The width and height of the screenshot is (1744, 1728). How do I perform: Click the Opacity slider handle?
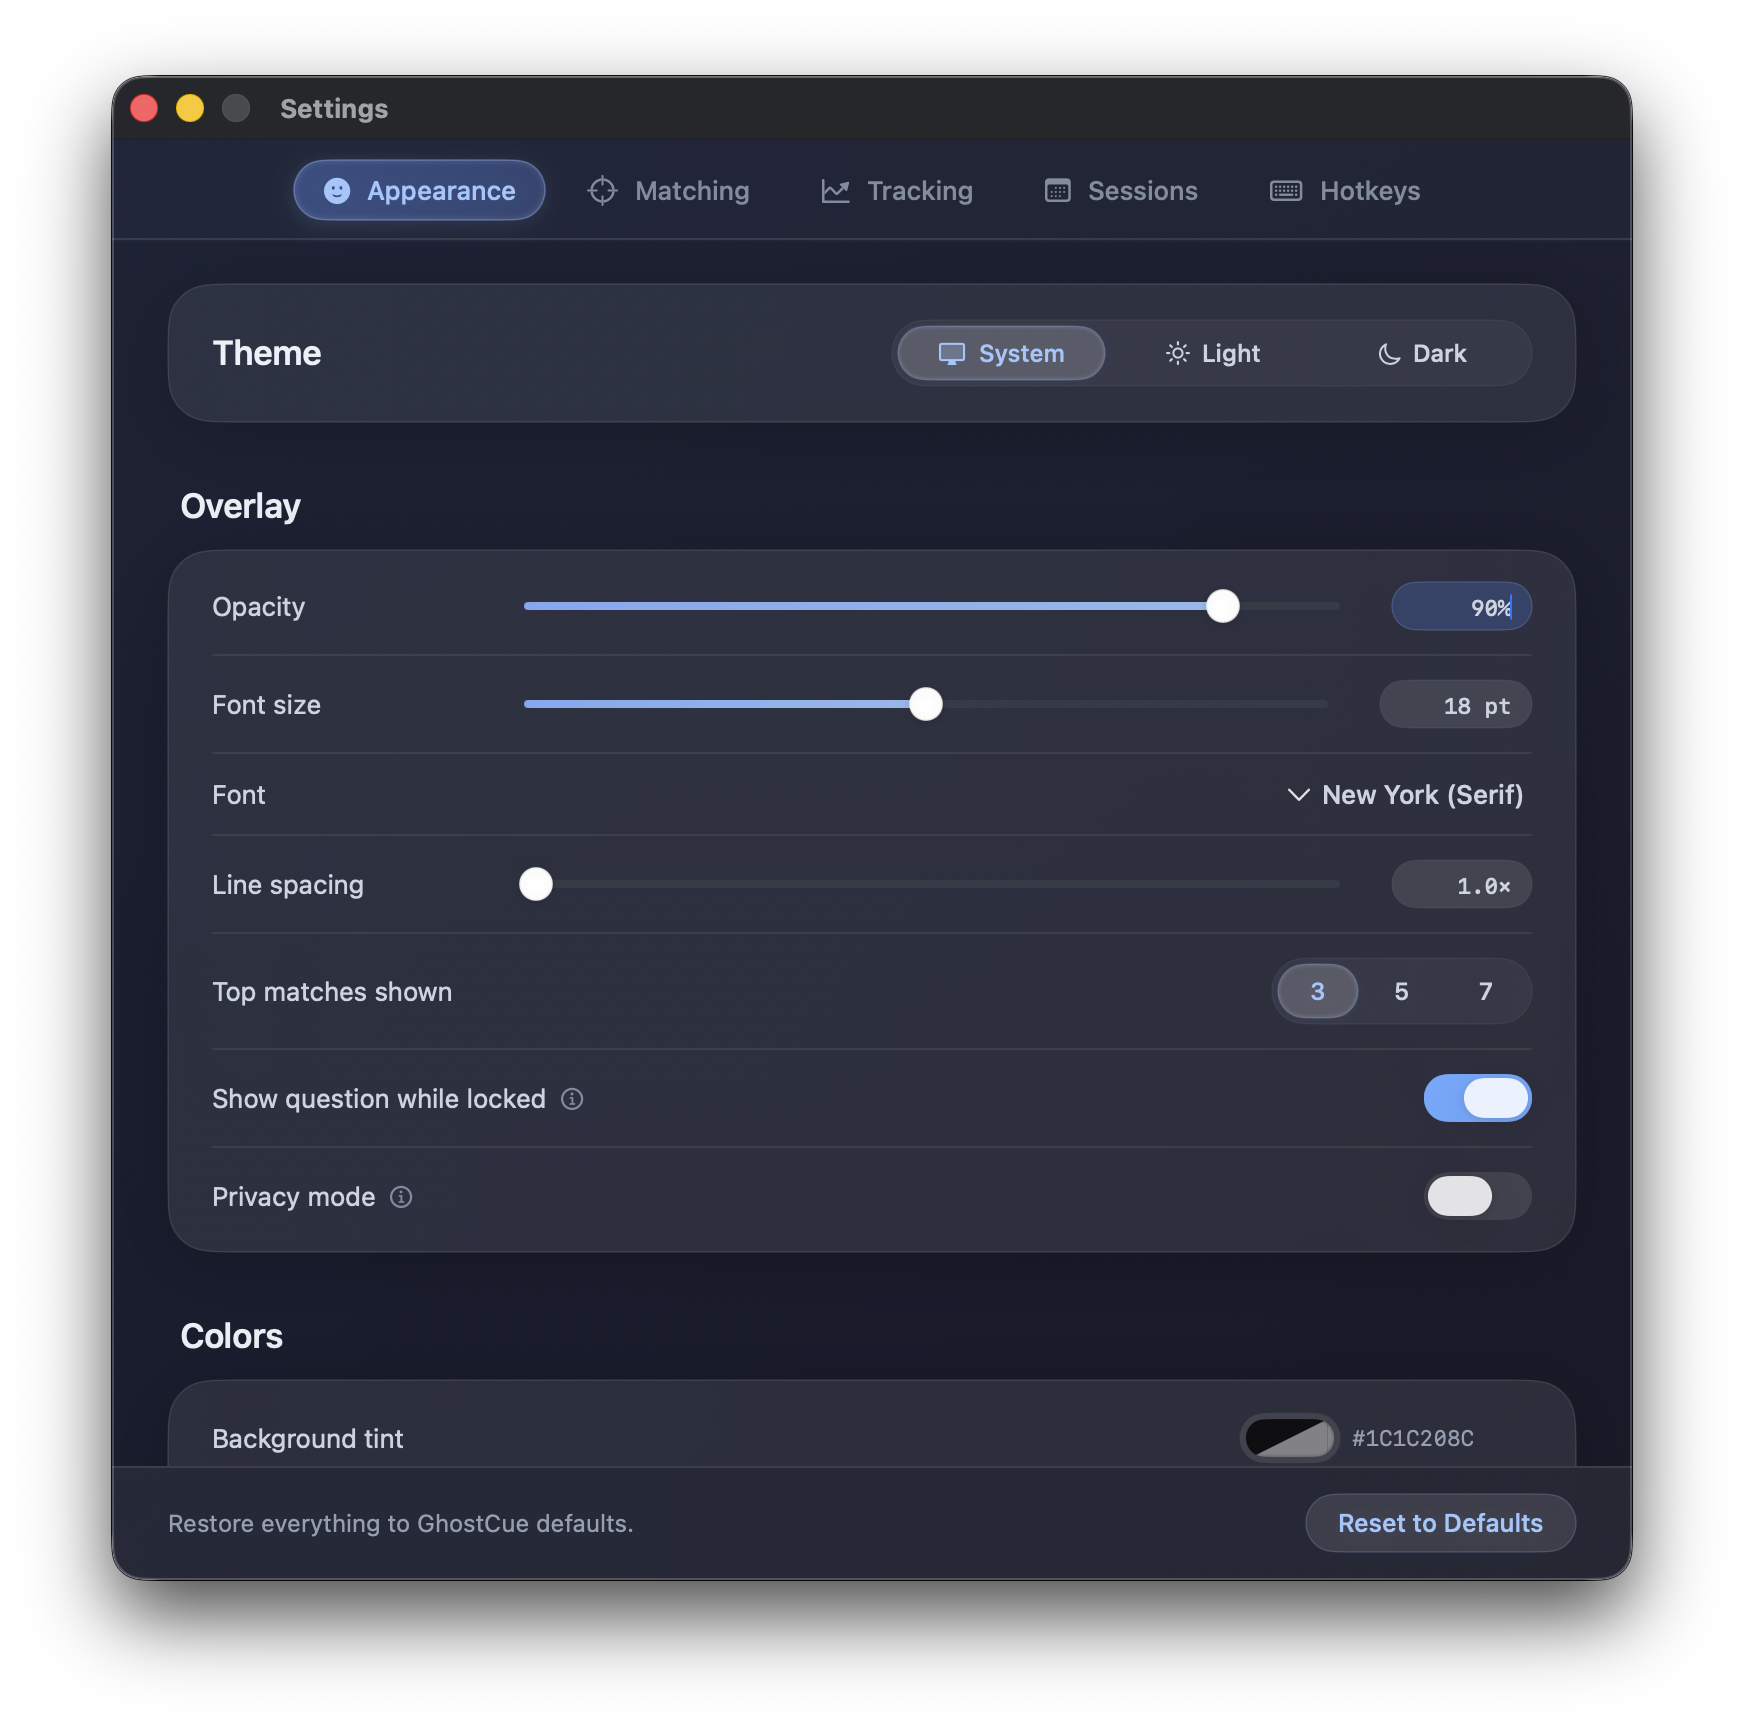pos(1222,606)
